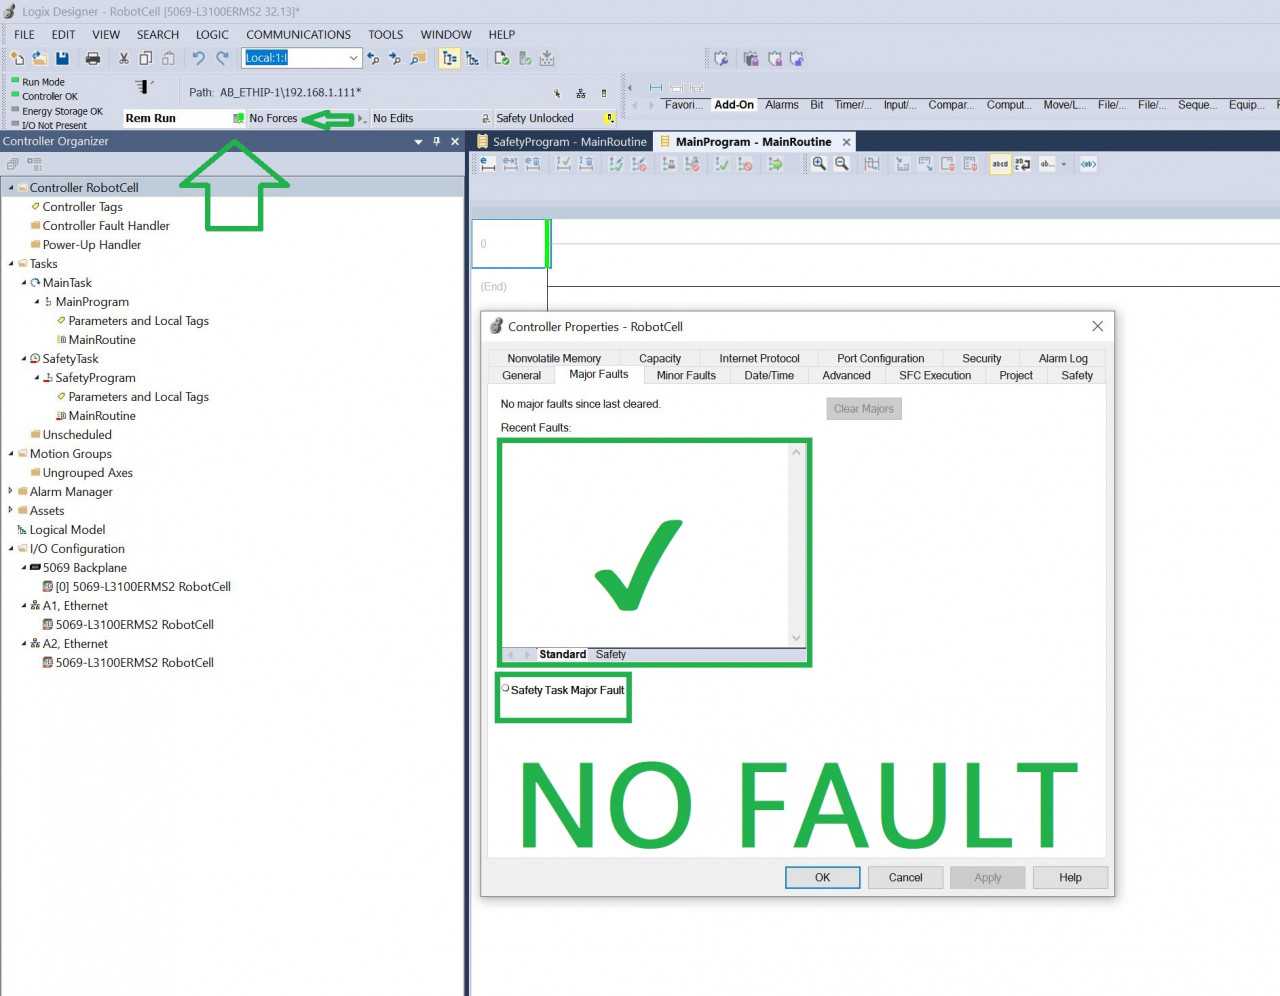Click Cancel in Controller Properties
Viewport: 1280px width, 996px height.
[x=905, y=878]
